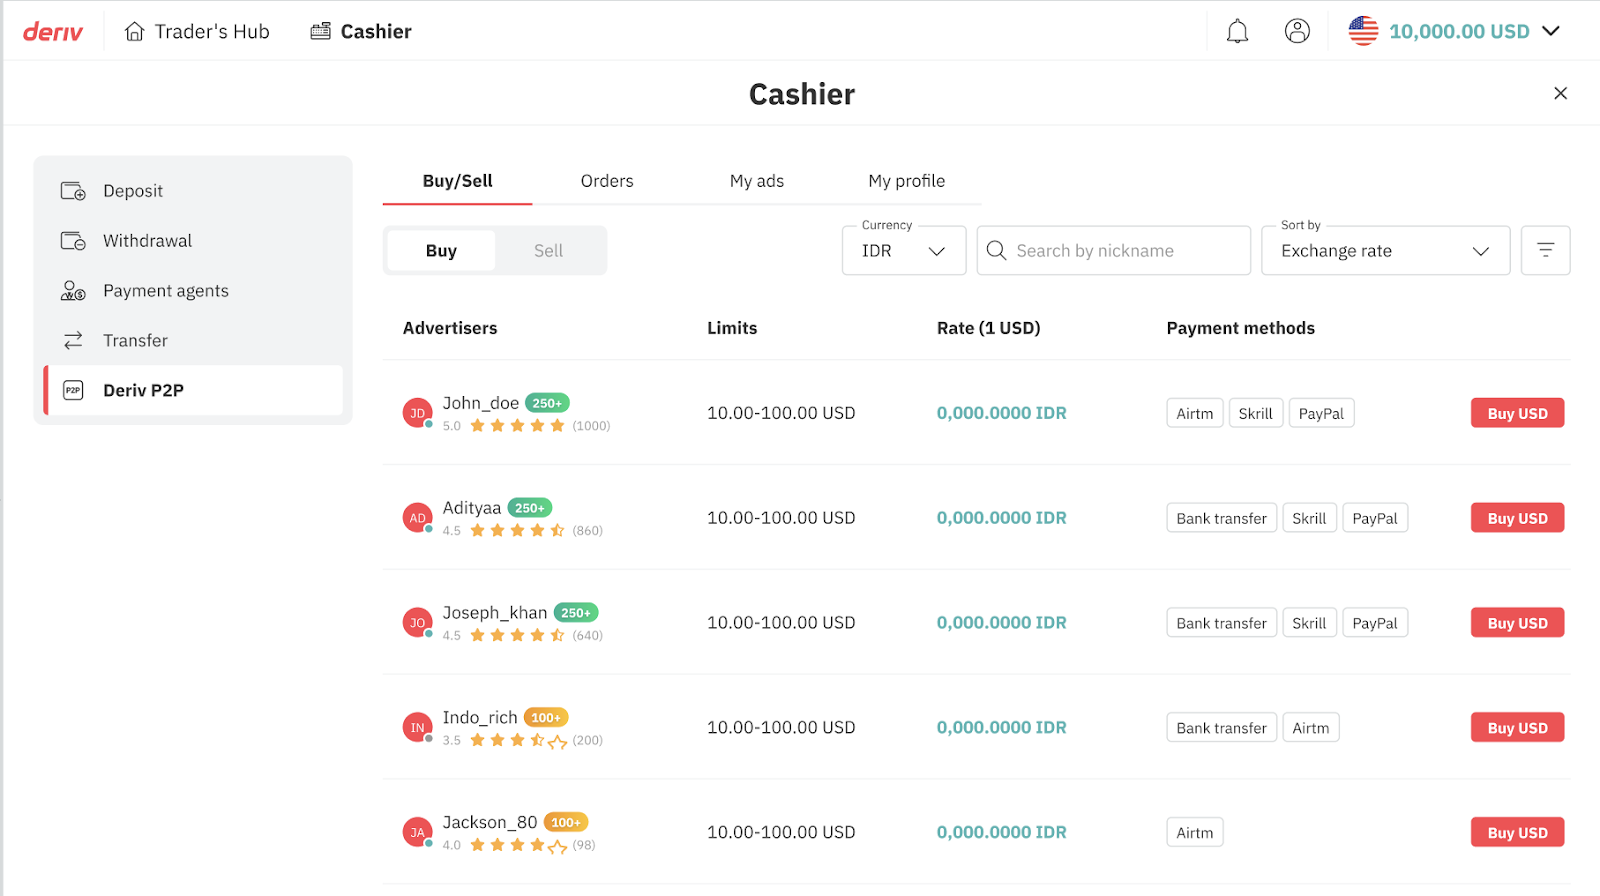Switch to the Orders tab
Image resolution: width=1600 pixels, height=896 pixels.
606,181
